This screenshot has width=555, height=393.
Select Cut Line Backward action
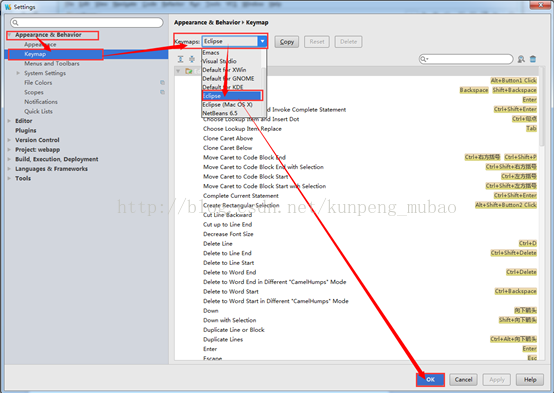point(228,215)
